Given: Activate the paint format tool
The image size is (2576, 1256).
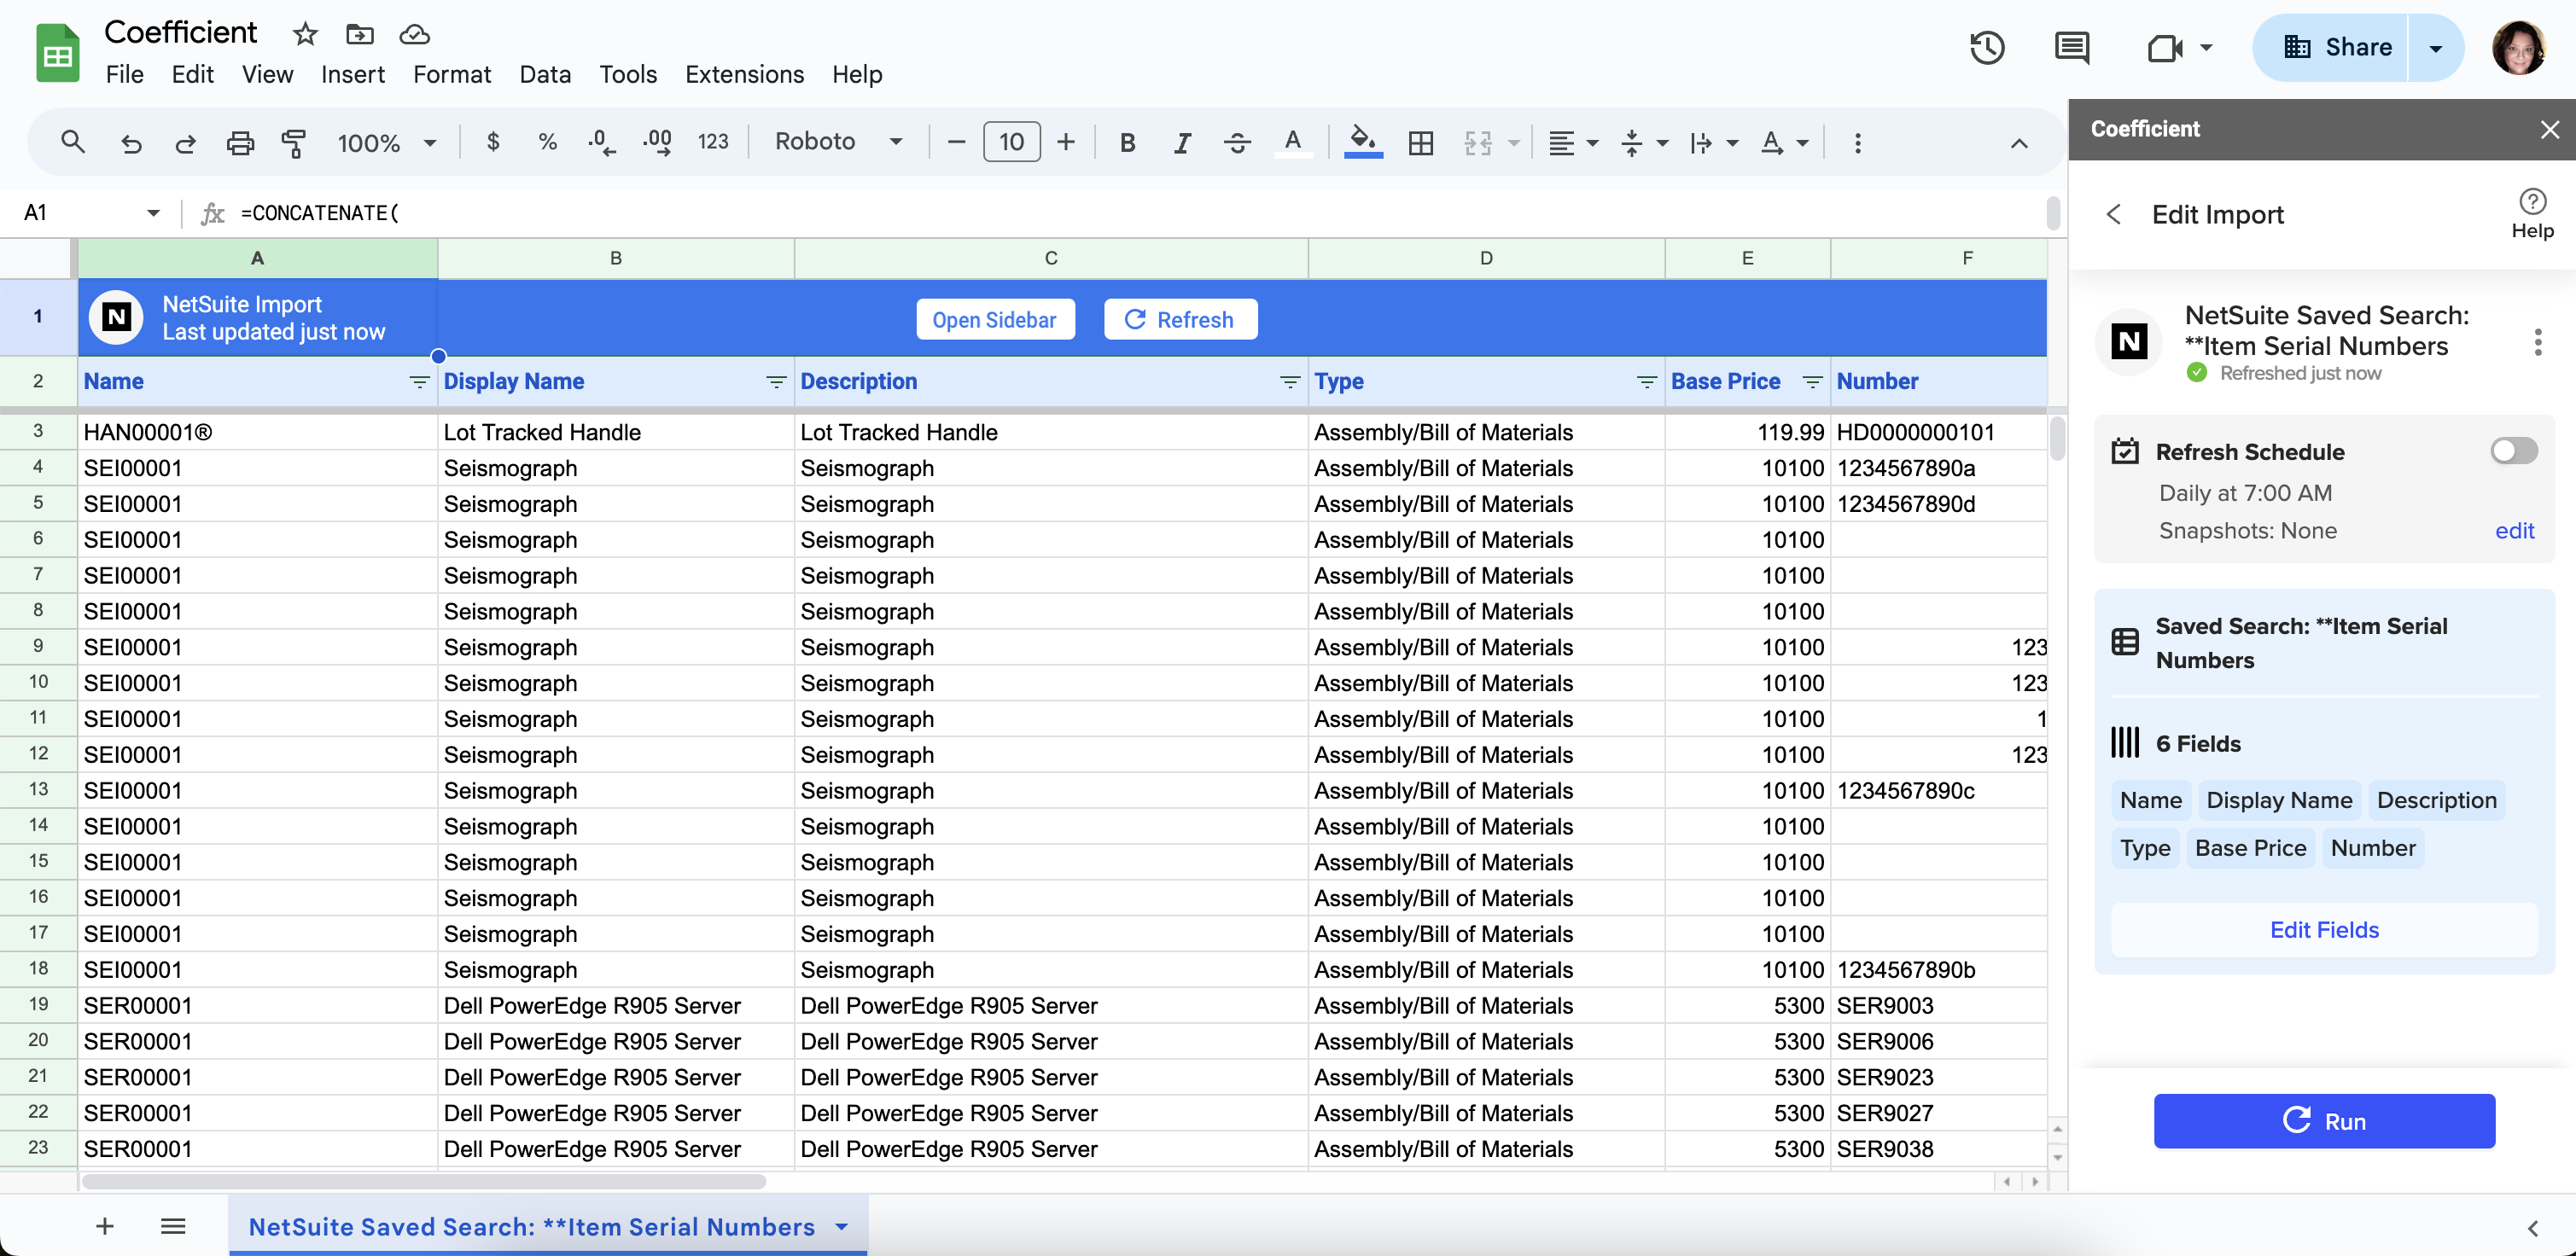Looking at the screenshot, I should (x=294, y=142).
